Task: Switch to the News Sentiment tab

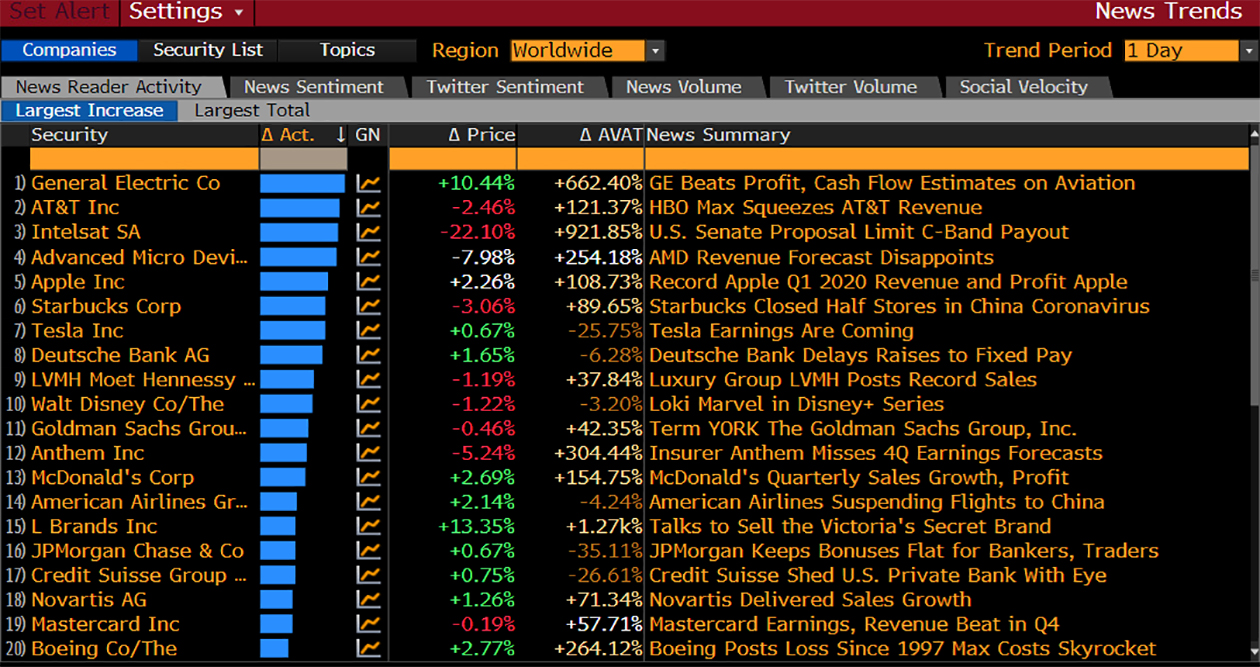Action: click(x=314, y=87)
